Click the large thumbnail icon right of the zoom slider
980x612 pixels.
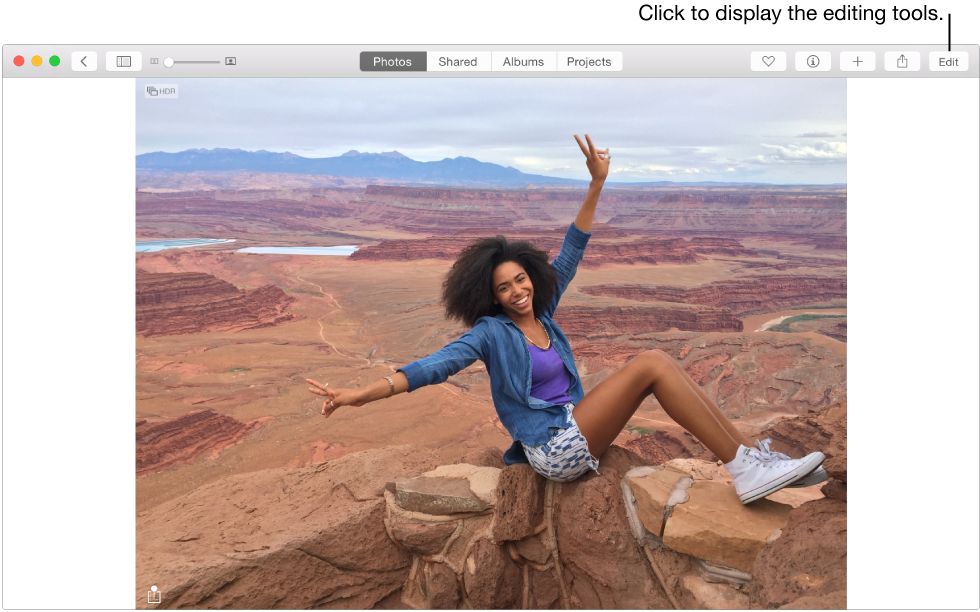(230, 61)
